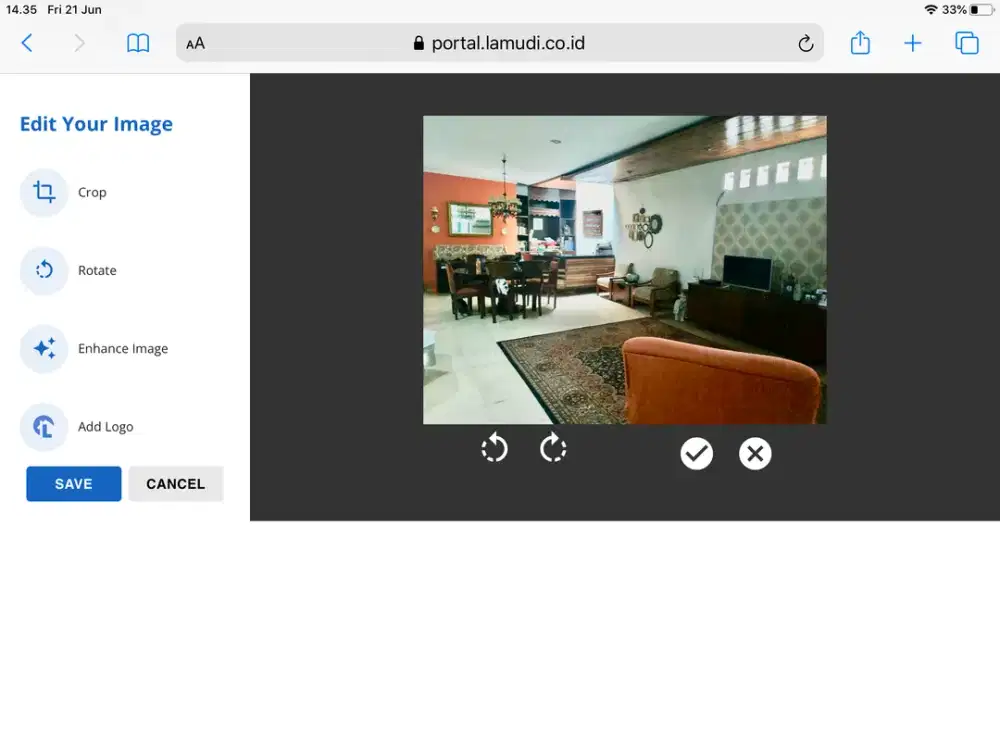Open the Safari share sheet
Viewport: 1000px width, 750px height.
pyautogui.click(x=860, y=43)
